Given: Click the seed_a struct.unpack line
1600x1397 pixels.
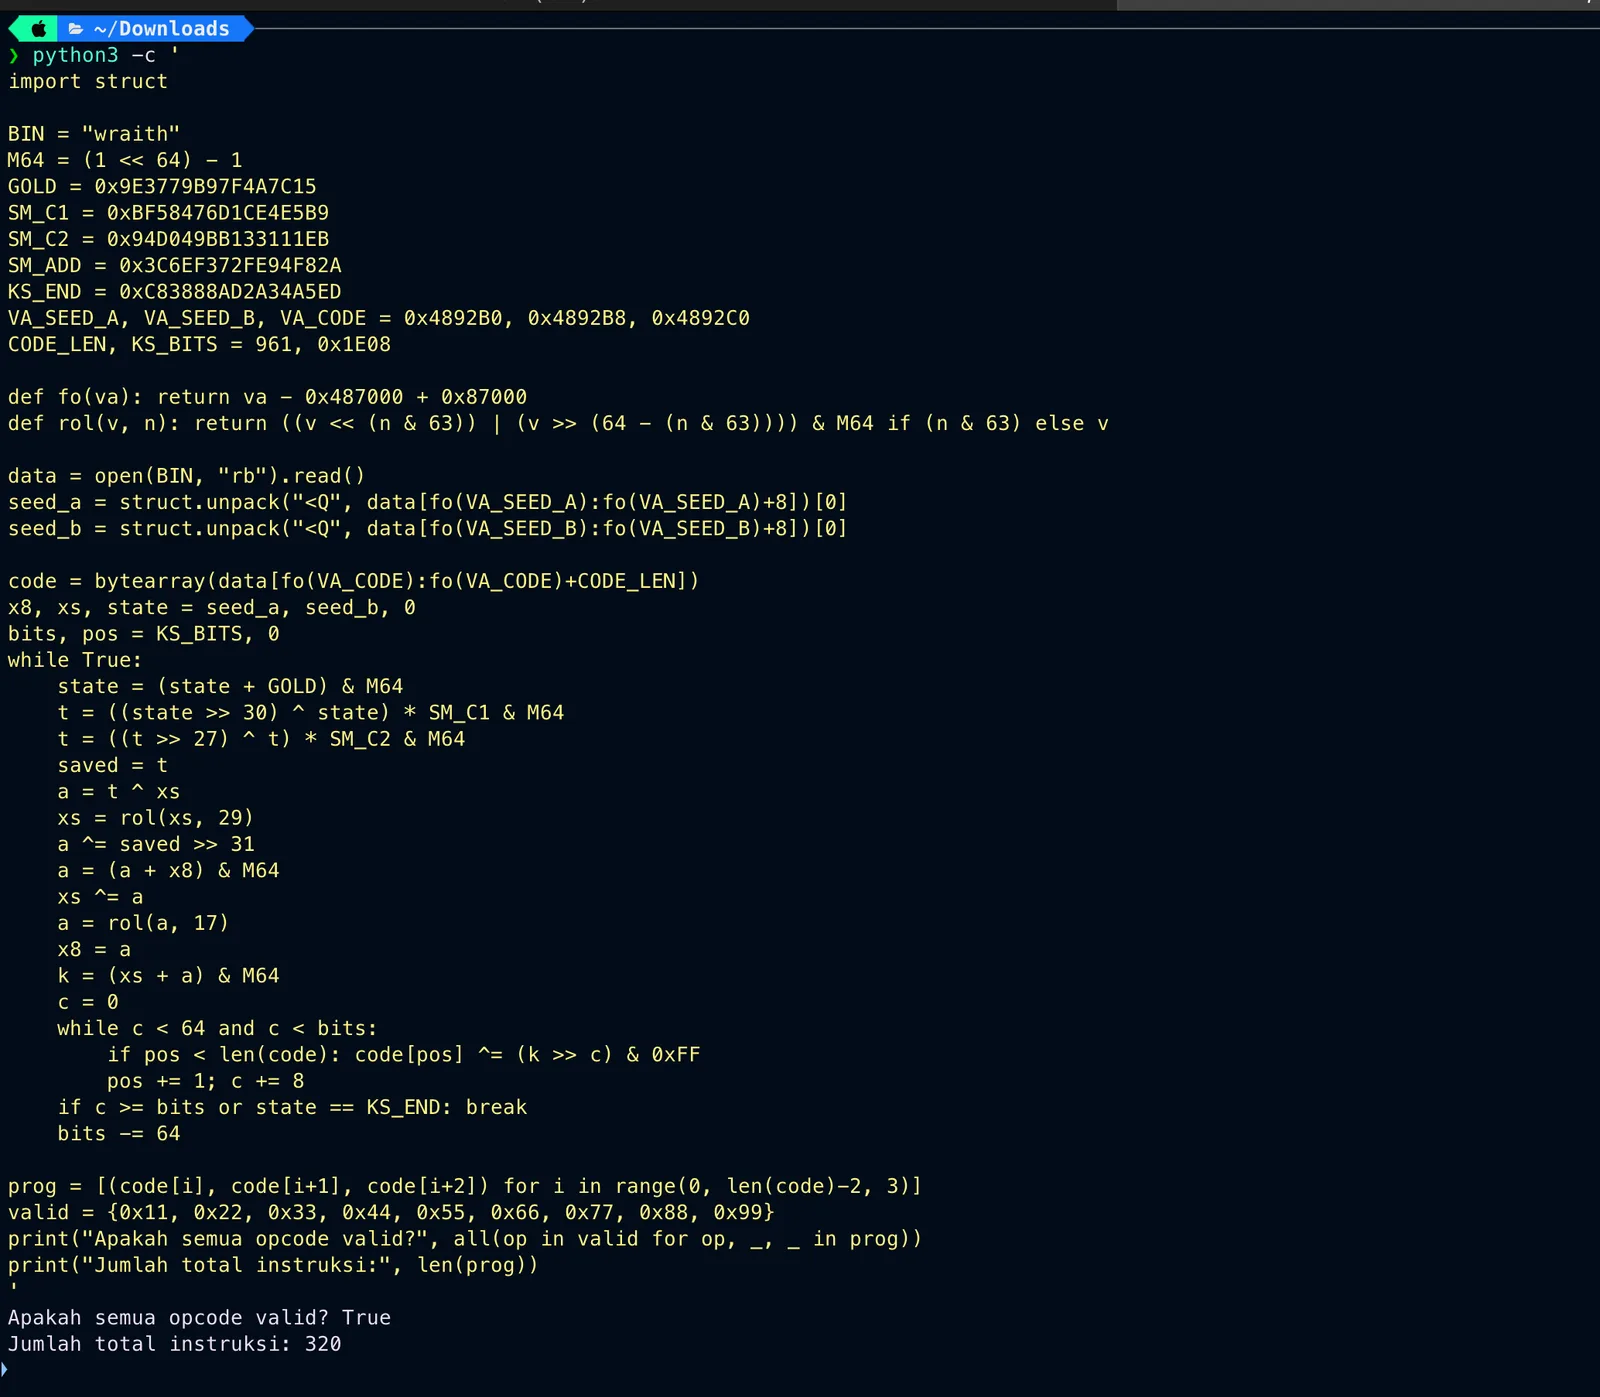Looking at the screenshot, I should click(428, 502).
